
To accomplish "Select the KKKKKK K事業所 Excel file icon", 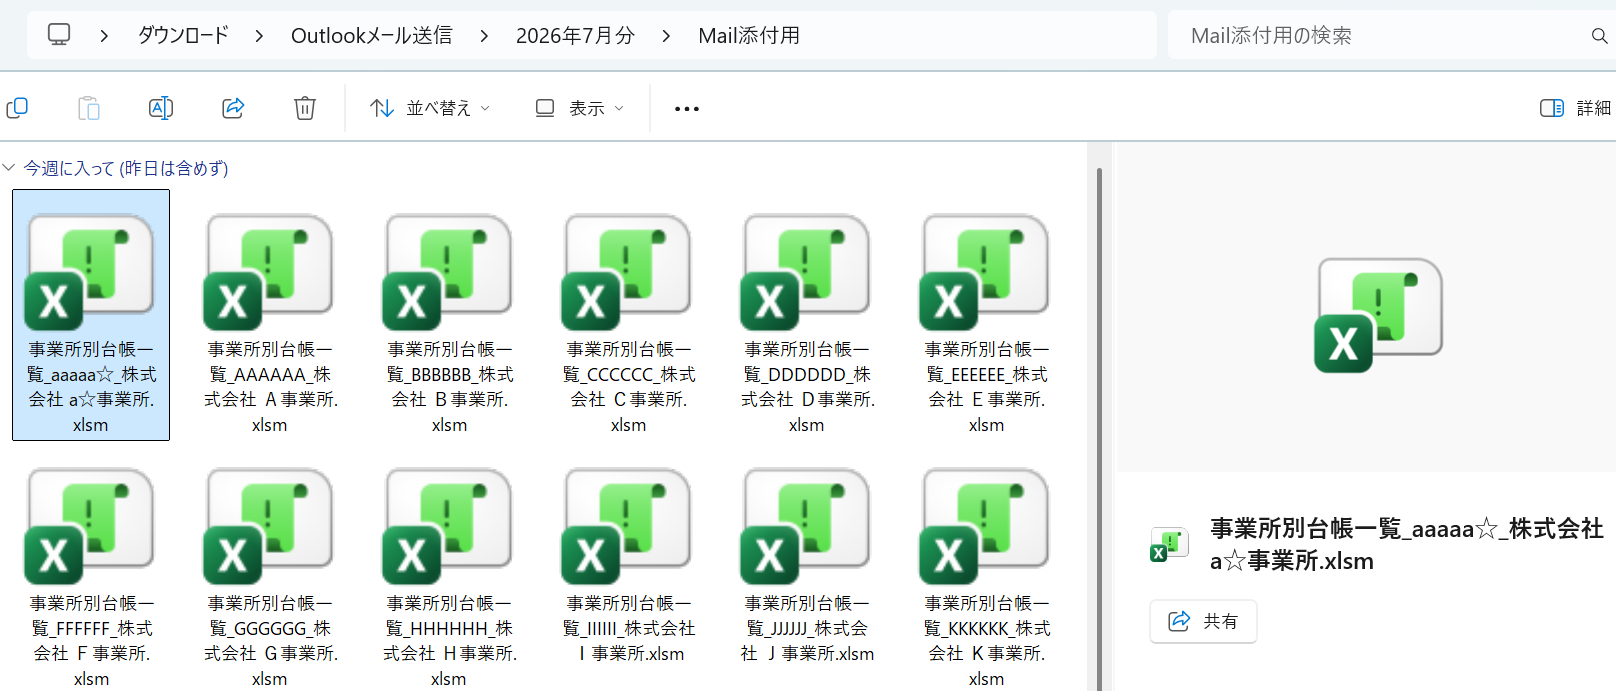I will point(985,526).
